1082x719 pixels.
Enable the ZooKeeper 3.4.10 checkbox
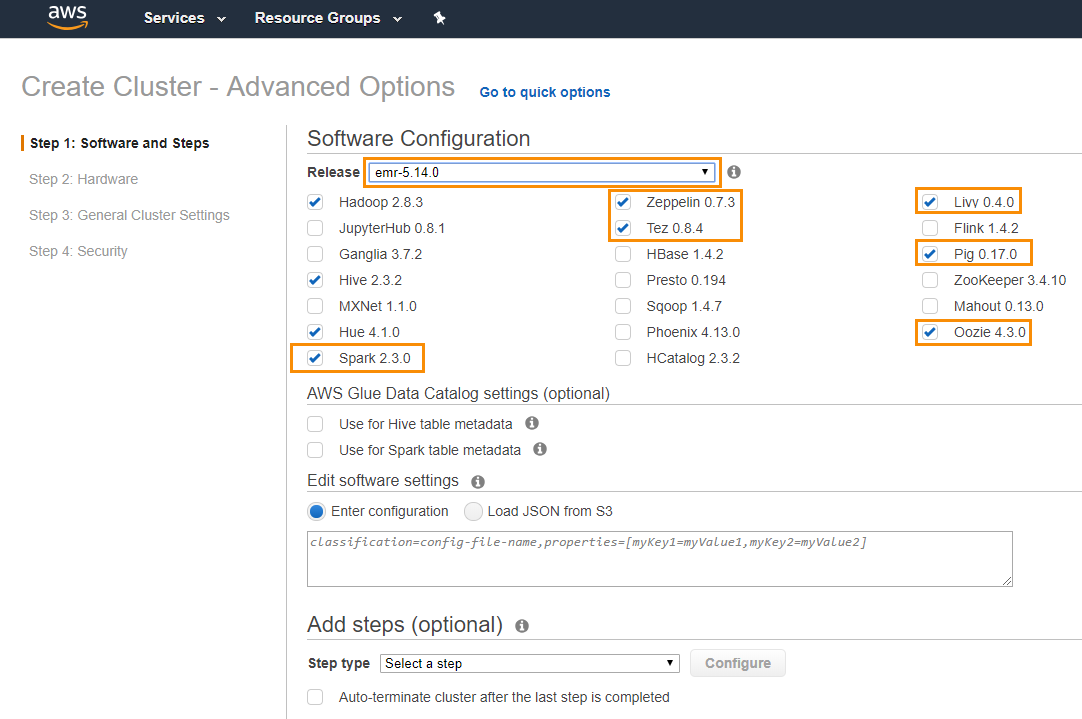(930, 280)
